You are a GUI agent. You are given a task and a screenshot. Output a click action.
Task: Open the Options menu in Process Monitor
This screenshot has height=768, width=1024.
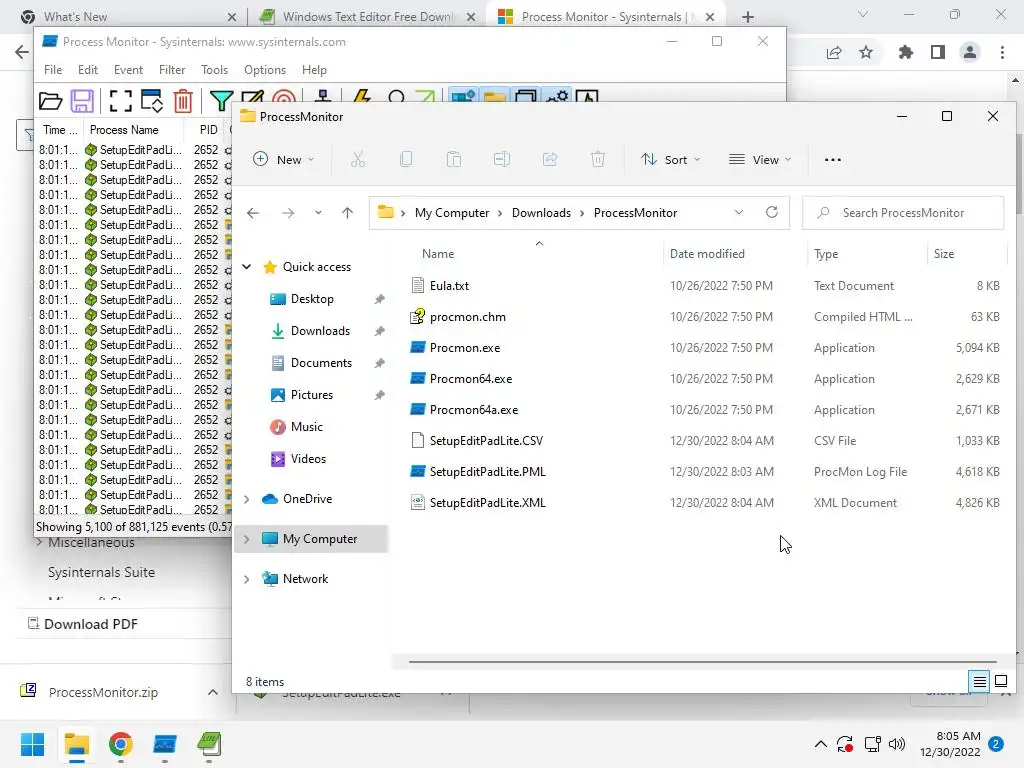264,70
